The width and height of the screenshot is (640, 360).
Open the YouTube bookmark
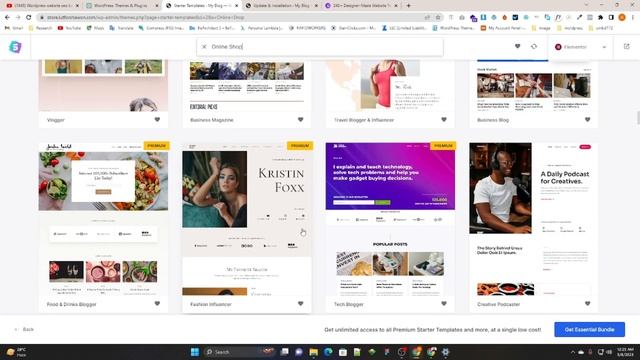point(69,28)
